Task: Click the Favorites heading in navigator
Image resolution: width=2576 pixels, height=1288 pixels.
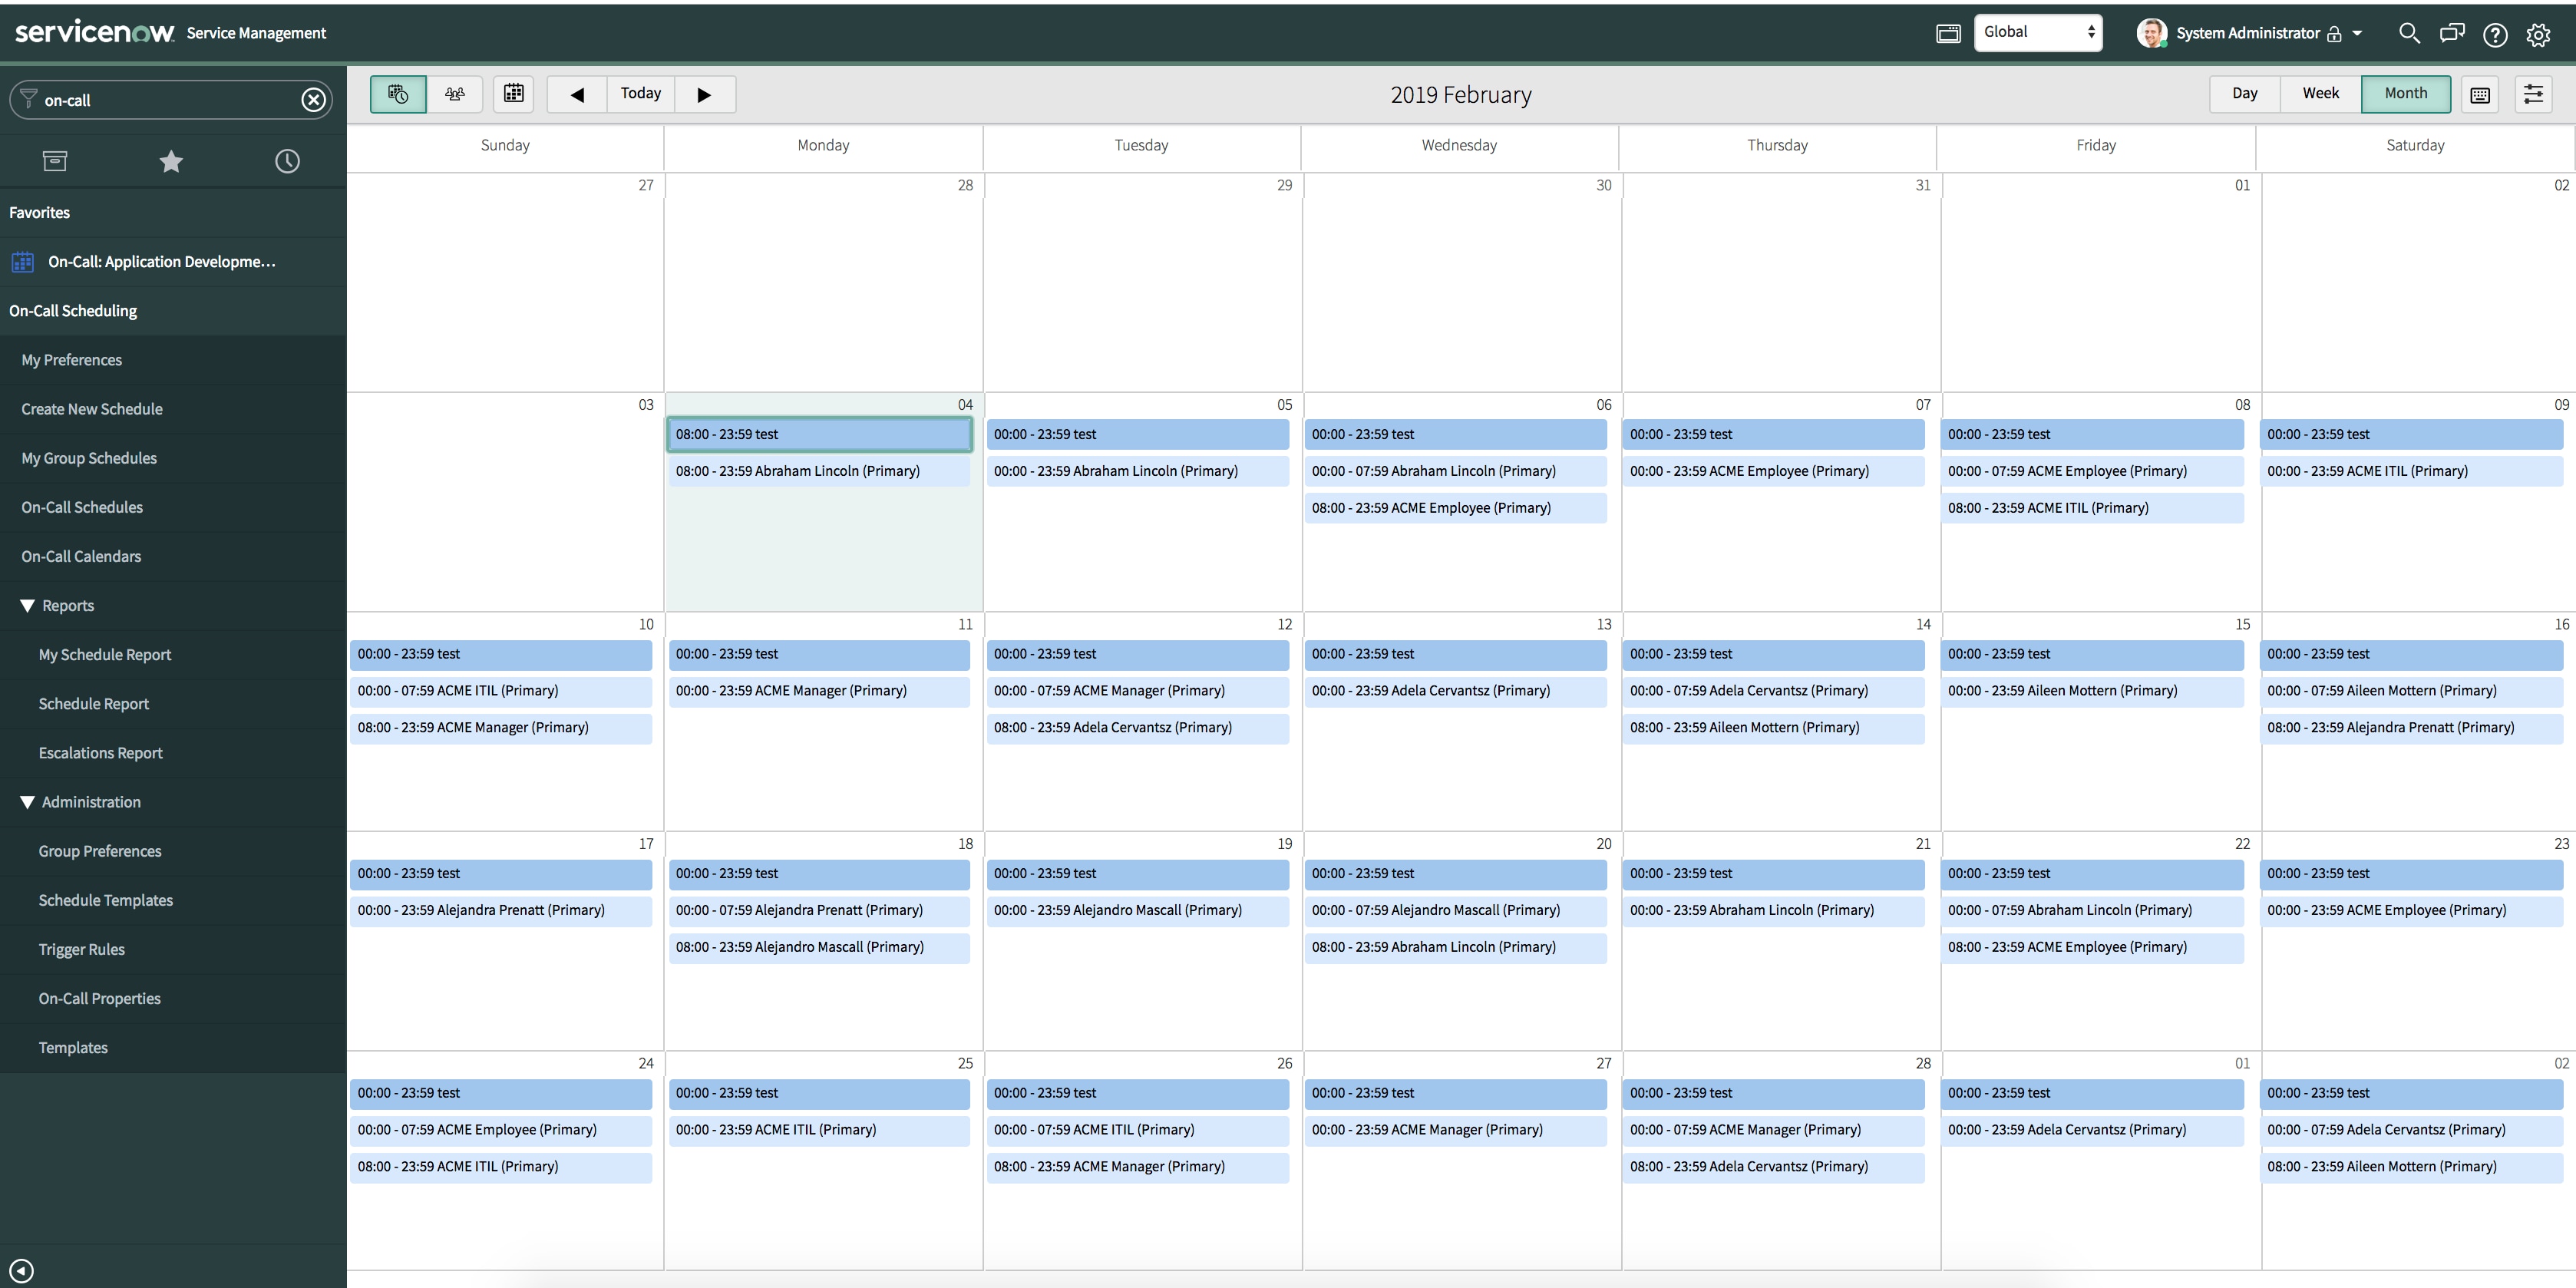Action: [40, 213]
